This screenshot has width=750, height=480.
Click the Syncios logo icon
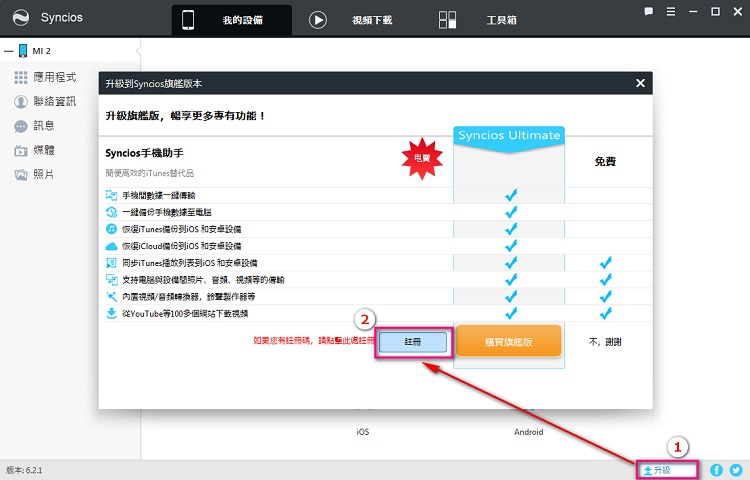coord(21,18)
